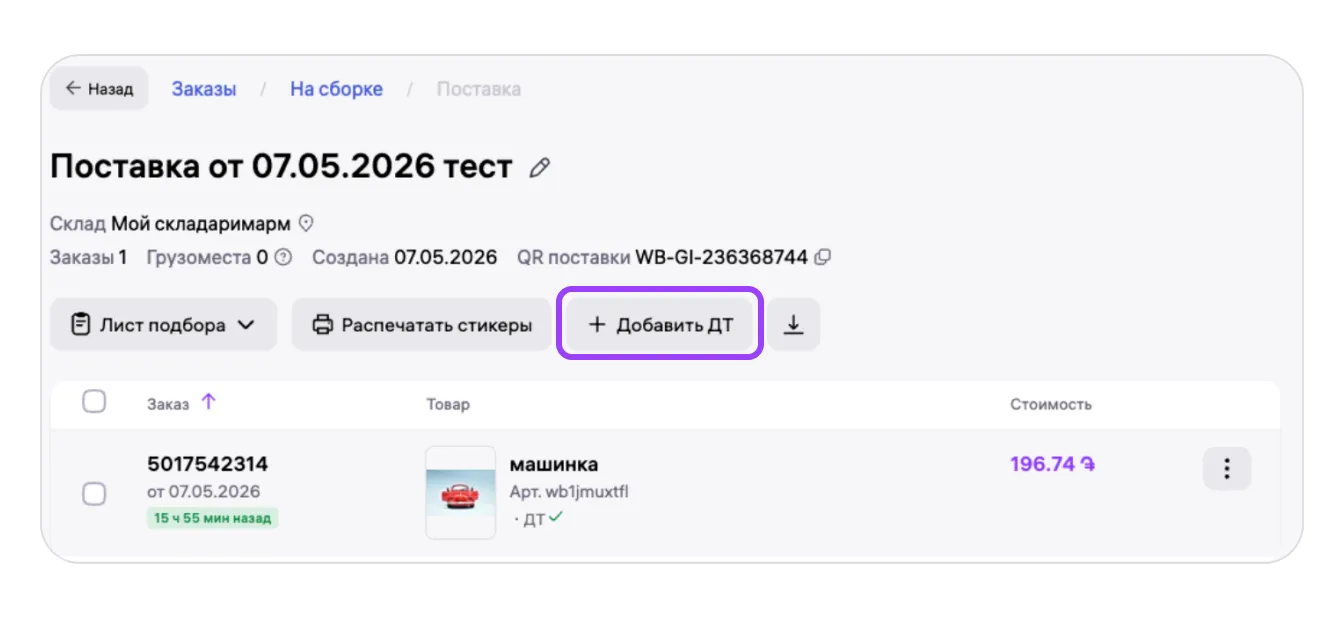Click the download arrow icon button
The width and height of the screenshot is (1344, 618).
[x=794, y=325]
